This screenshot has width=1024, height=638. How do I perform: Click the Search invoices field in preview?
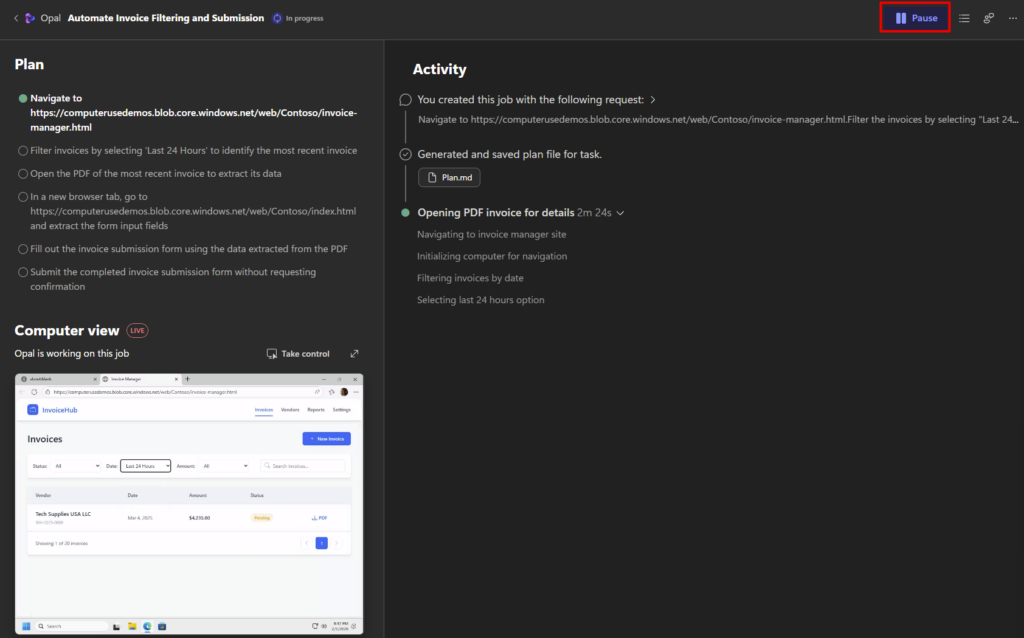(303, 466)
